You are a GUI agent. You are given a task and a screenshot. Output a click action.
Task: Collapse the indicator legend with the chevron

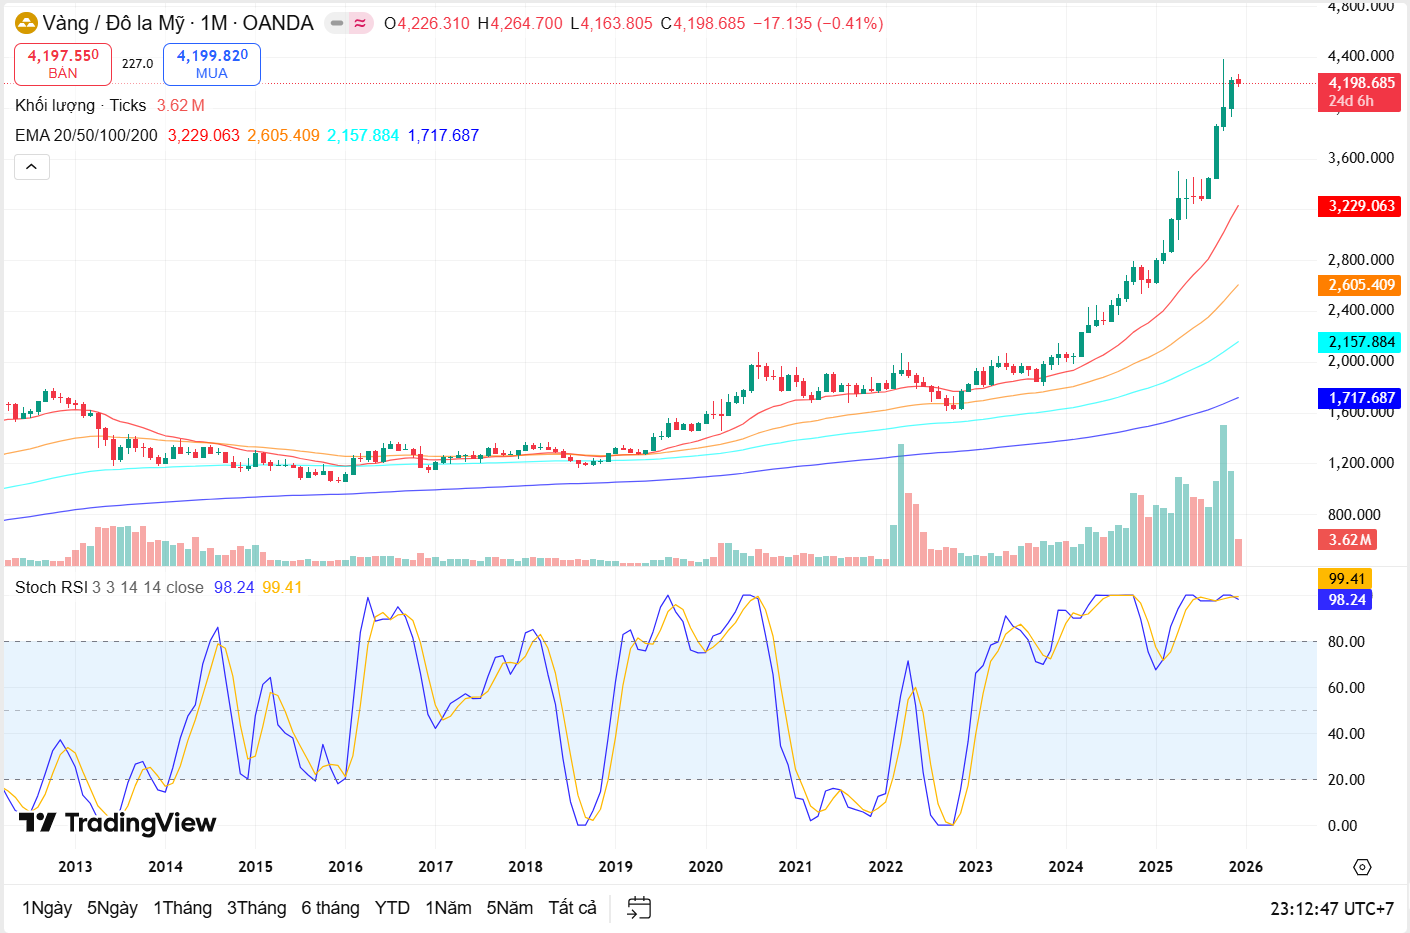[32, 167]
